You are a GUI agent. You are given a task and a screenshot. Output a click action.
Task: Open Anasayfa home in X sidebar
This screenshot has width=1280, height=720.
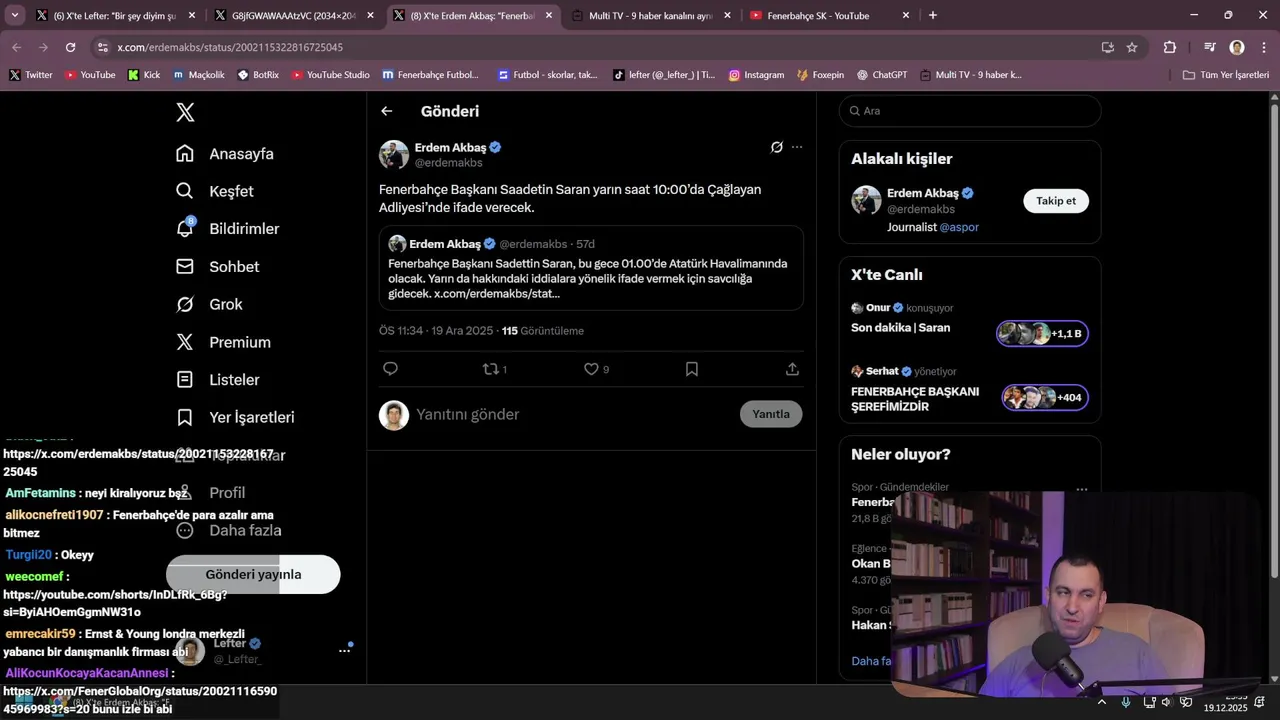click(x=225, y=154)
